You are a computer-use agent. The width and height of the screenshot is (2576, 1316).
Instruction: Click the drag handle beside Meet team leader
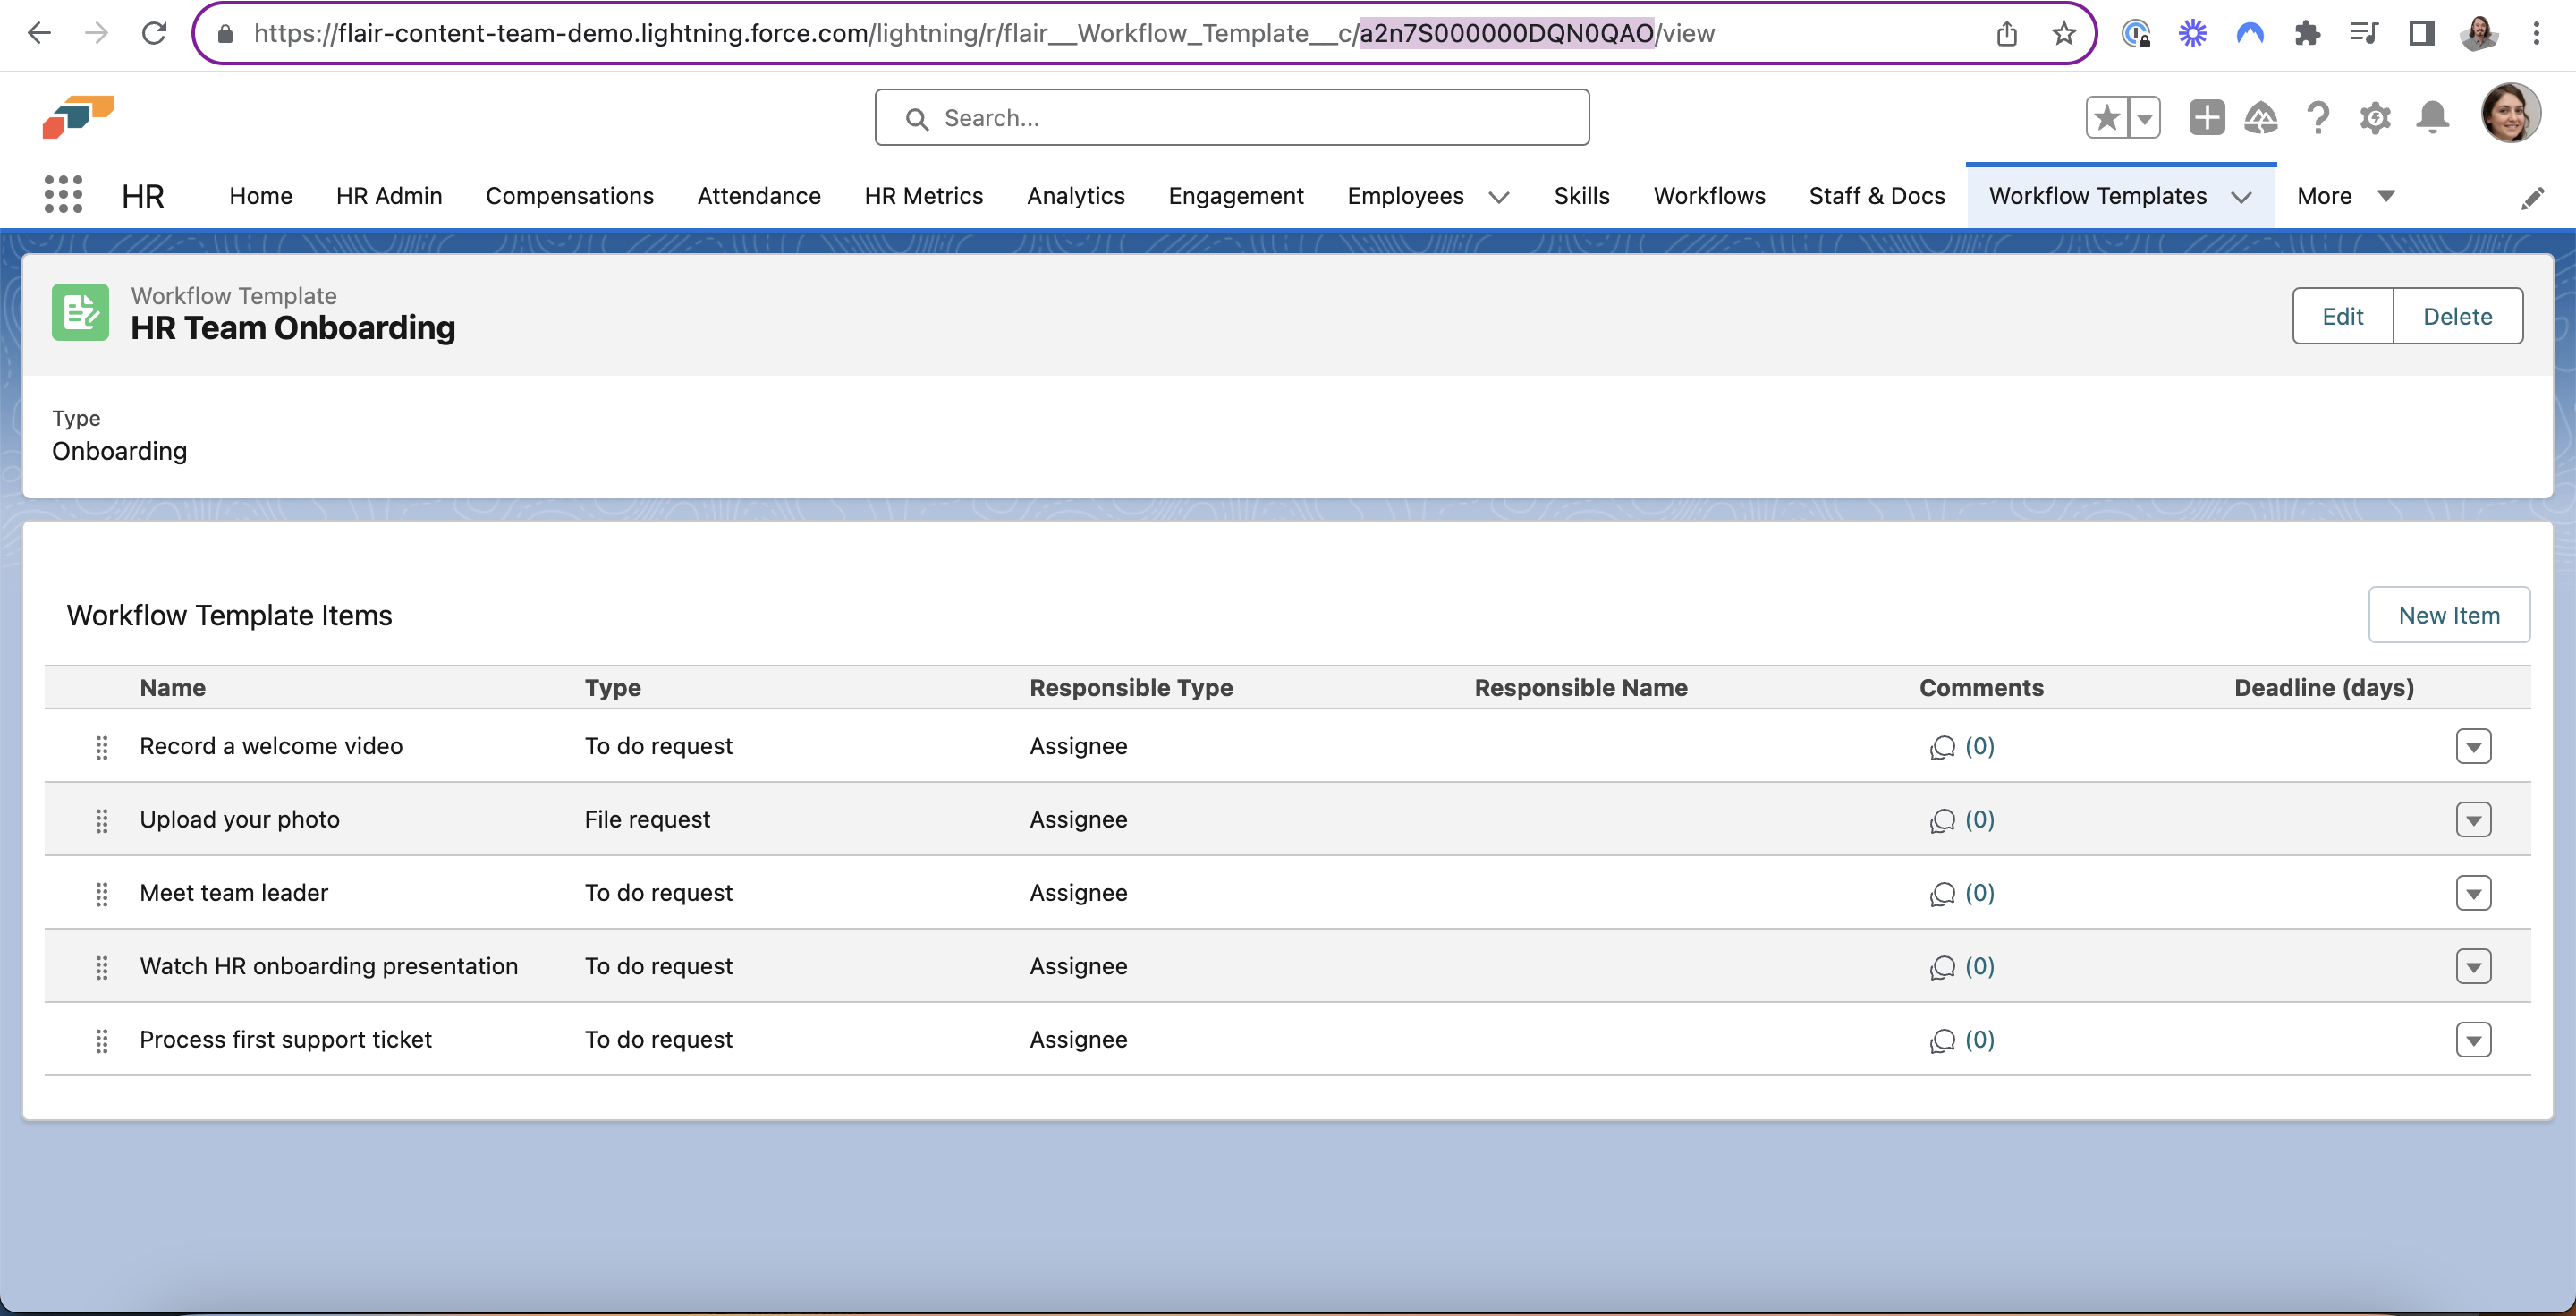click(101, 893)
